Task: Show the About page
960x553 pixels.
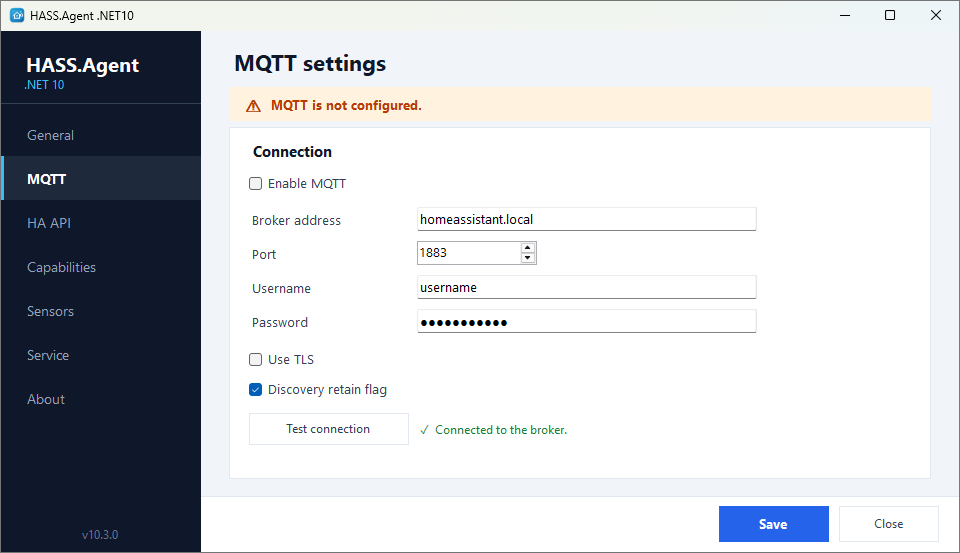Action: click(101, 399)
